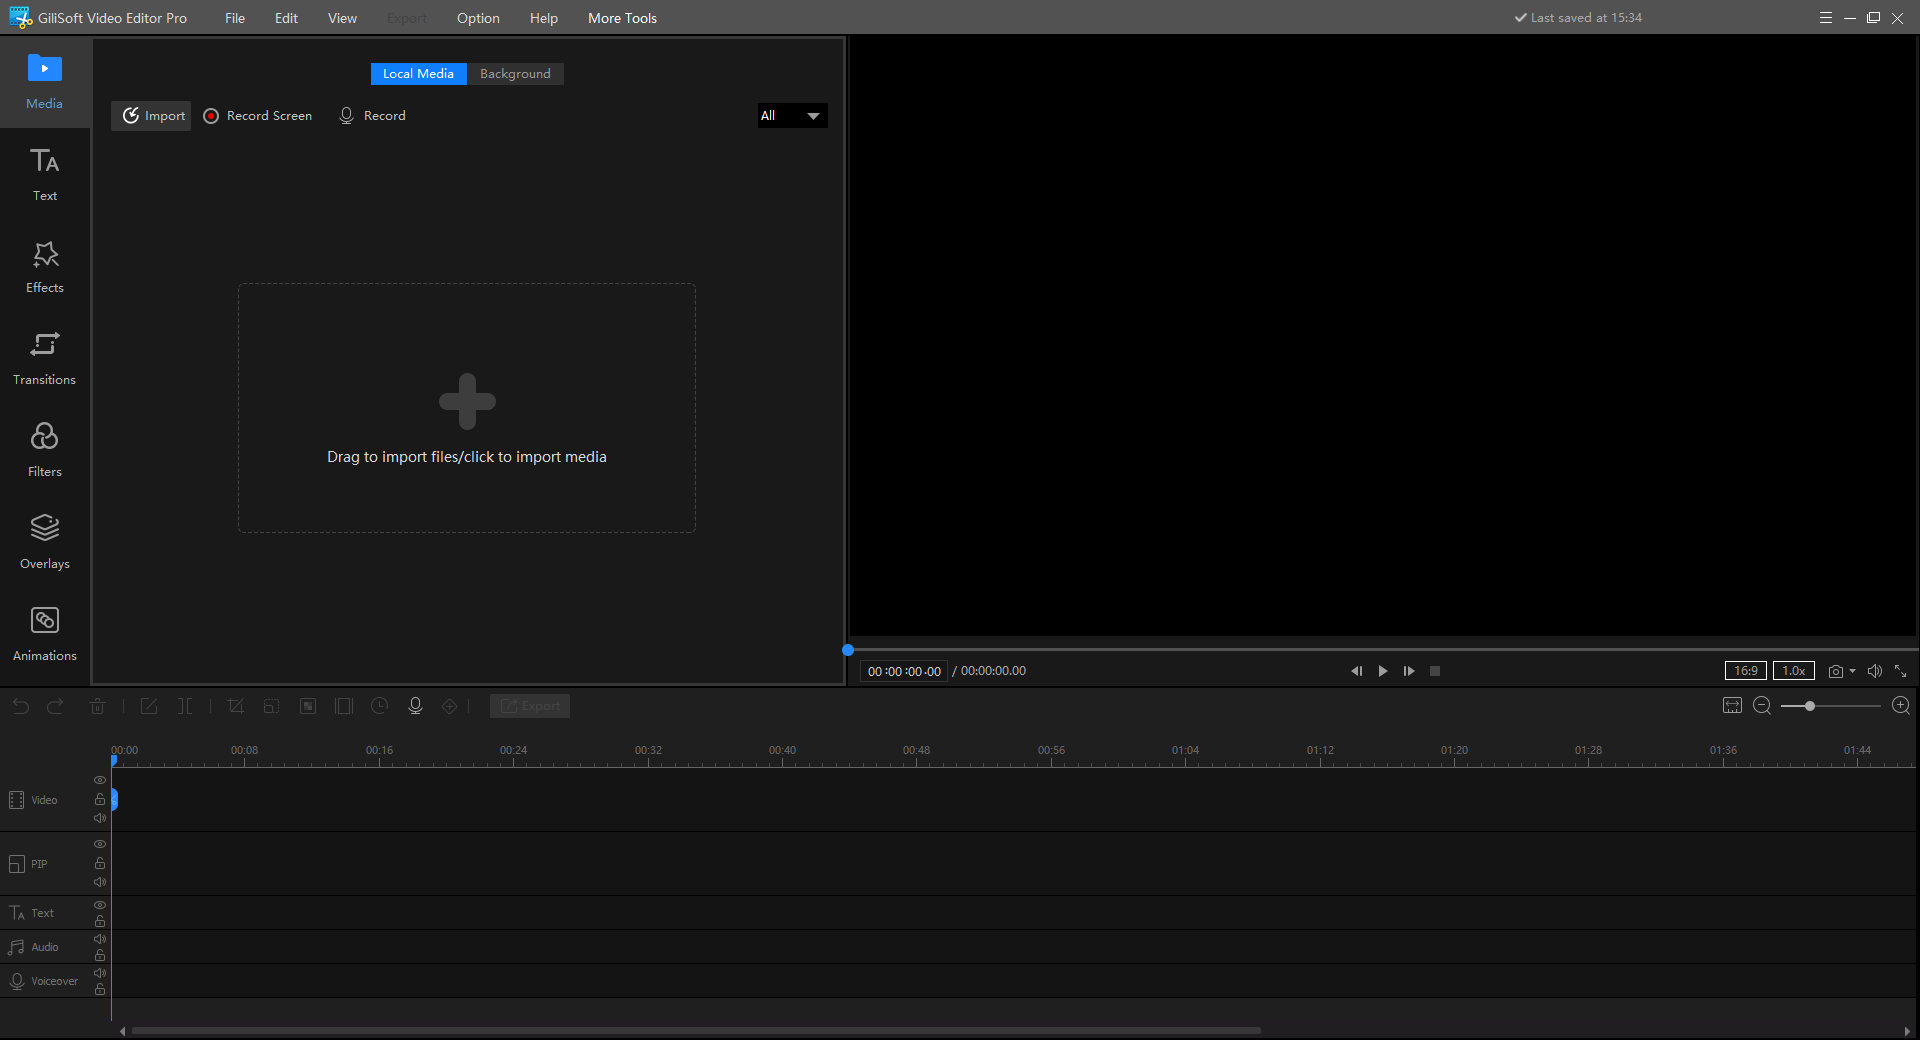This screenshot has width=1920, height=1040.
Task: Click the Crop tool icon
Action: point(236,706)
